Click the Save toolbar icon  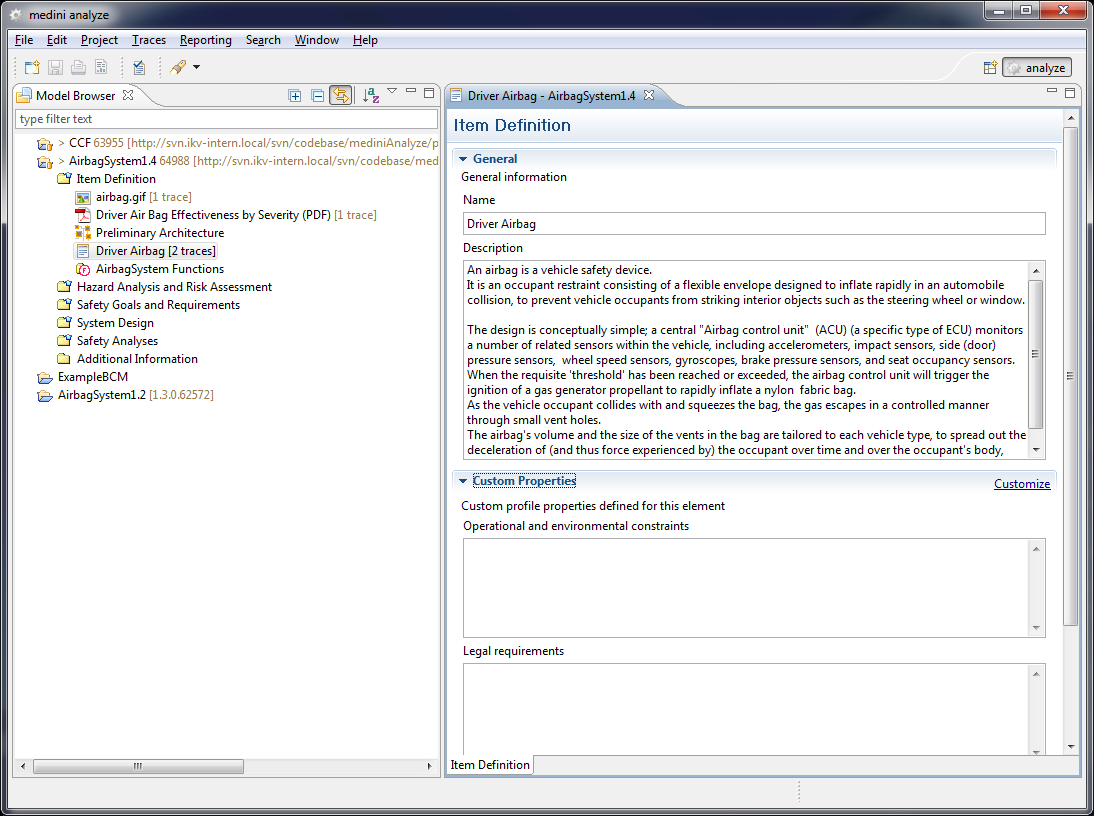pyautogui.click(x=56, y=67)
